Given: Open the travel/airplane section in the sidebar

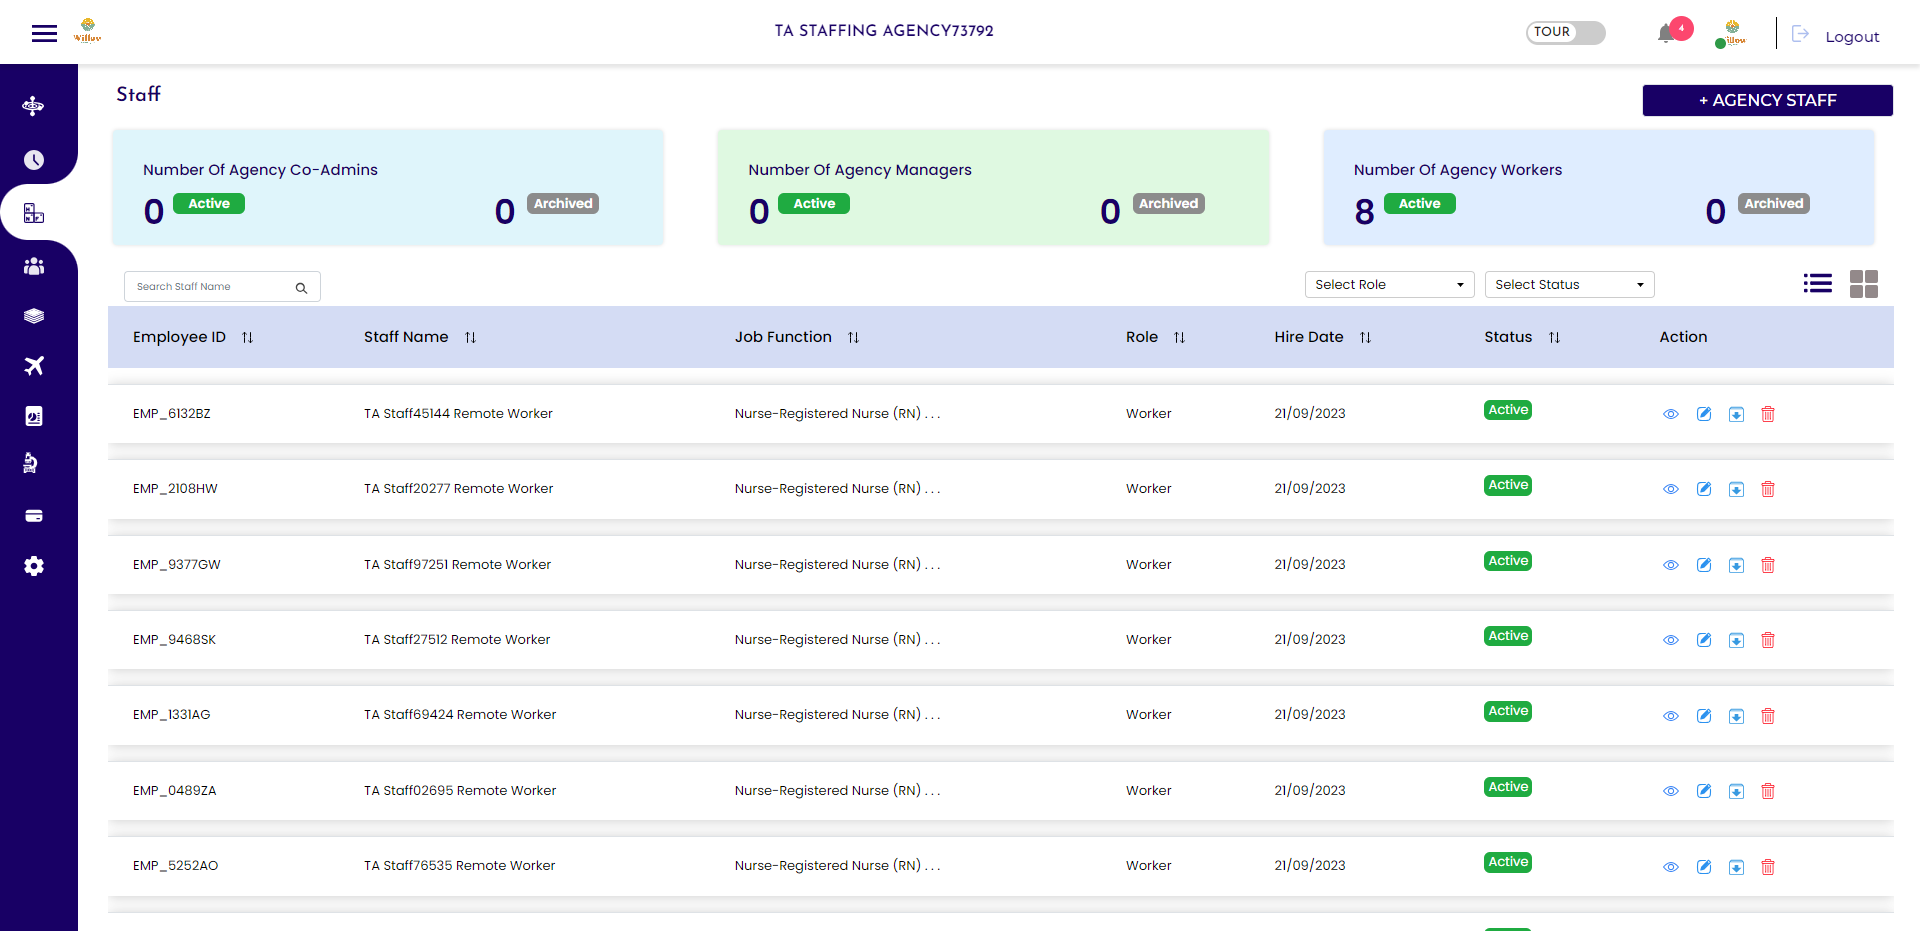Looking at the screenshot, I should coord(33,366).
